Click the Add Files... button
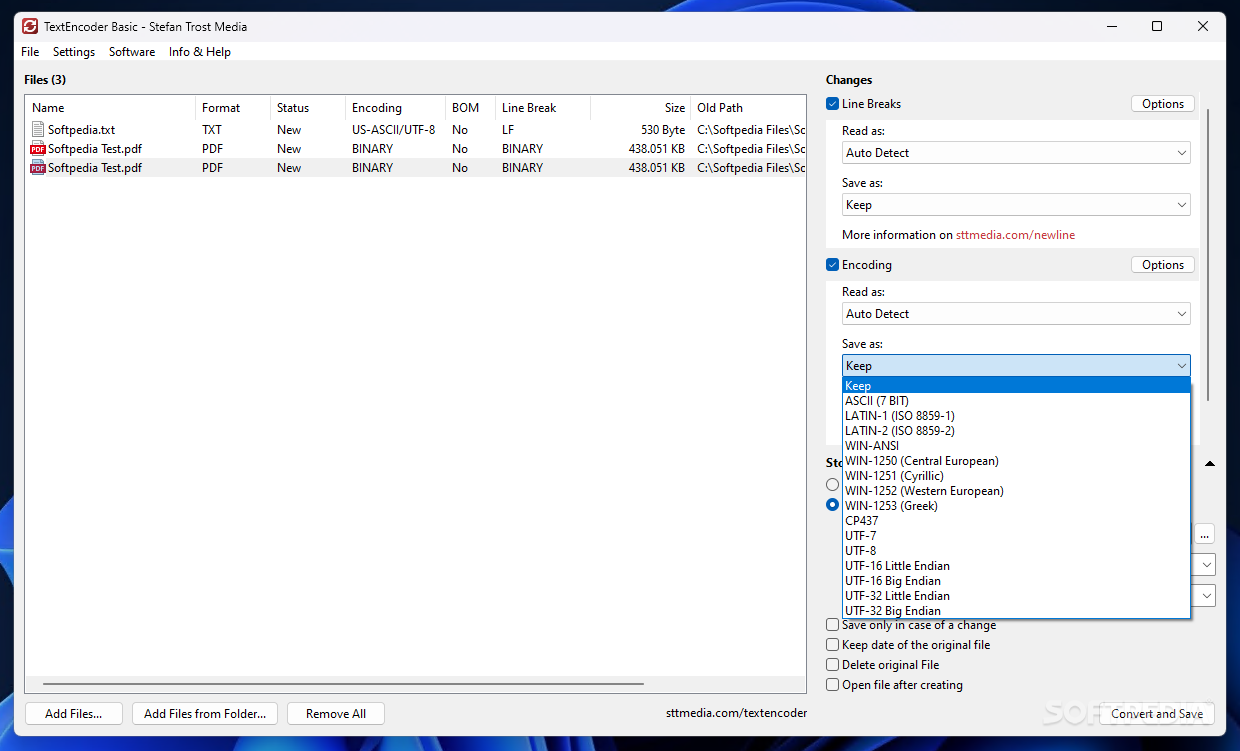Image resolution: width=1240 pixels, height=751 pixels. pyautogui.click(x=74, y=714)
